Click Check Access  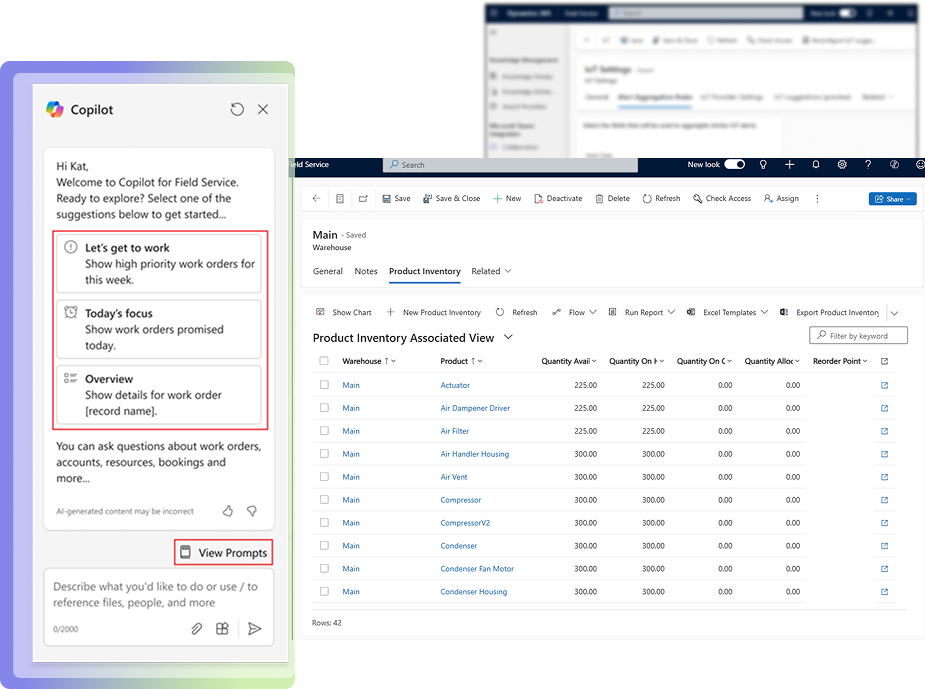[722, 199]
